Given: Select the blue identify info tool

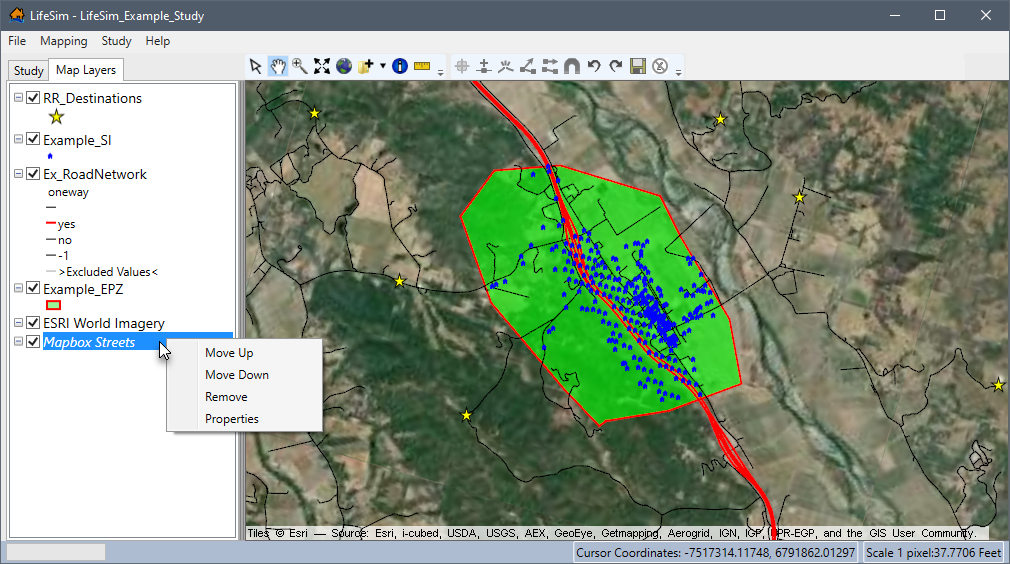Looking at the screenshot, I should (400, 66).
